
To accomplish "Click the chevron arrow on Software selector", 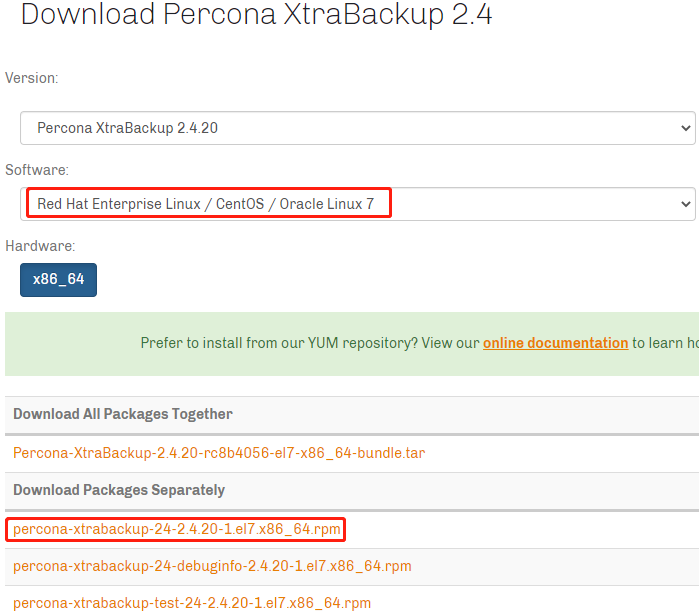I will [686, 204].
